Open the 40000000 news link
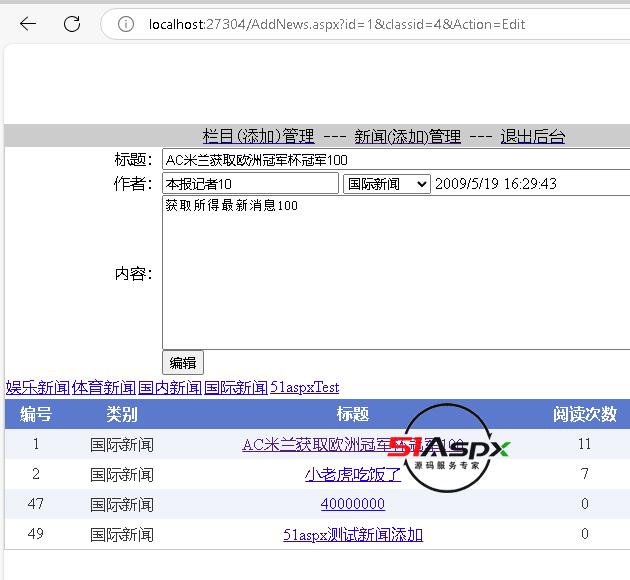Image resolution: width=630 pixels, height=580 pixels. [353, 504]
